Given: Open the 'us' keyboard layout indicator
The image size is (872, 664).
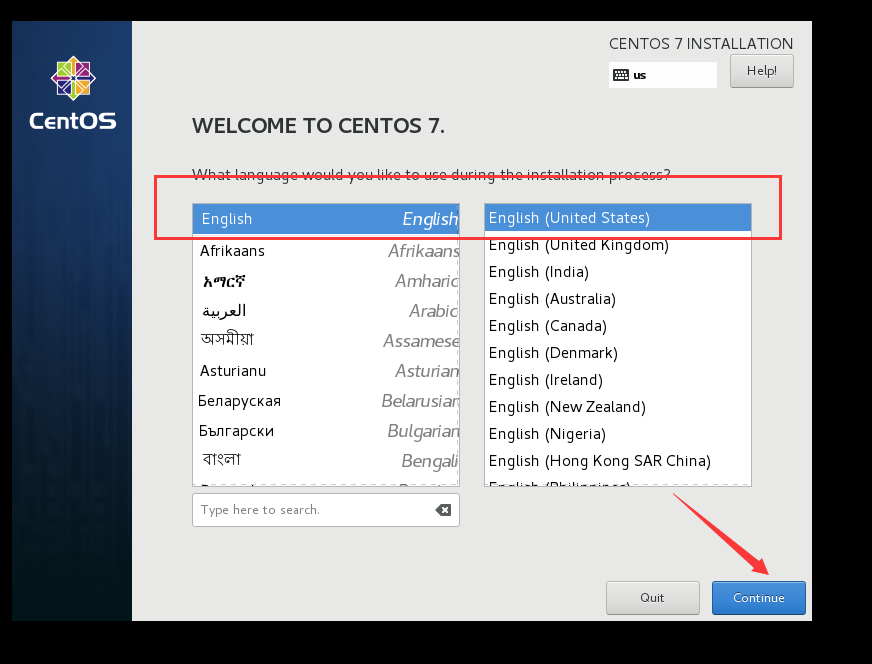Looking at the screenshot, I should coord(662,75).
